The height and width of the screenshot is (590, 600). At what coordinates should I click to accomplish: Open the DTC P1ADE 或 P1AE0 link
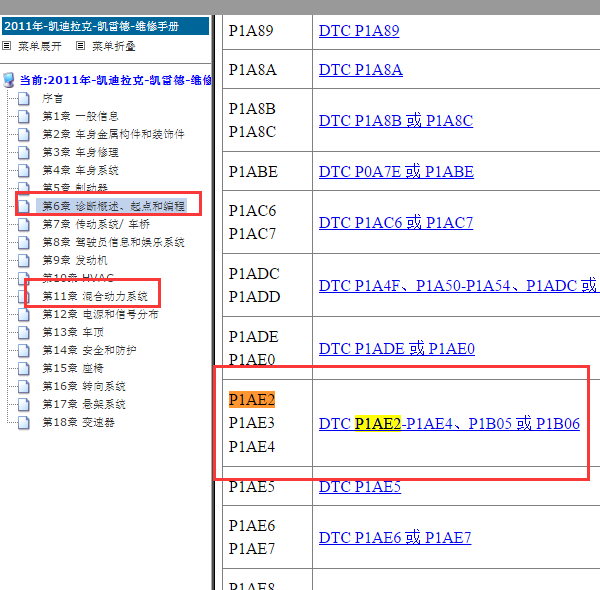(x=397, y=349)
